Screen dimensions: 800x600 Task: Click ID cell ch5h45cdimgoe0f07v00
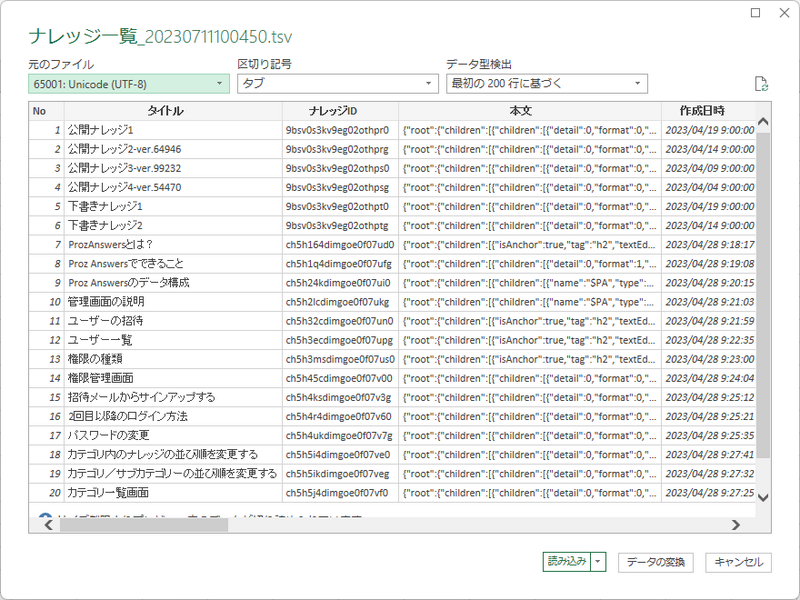tap(340, 379)
